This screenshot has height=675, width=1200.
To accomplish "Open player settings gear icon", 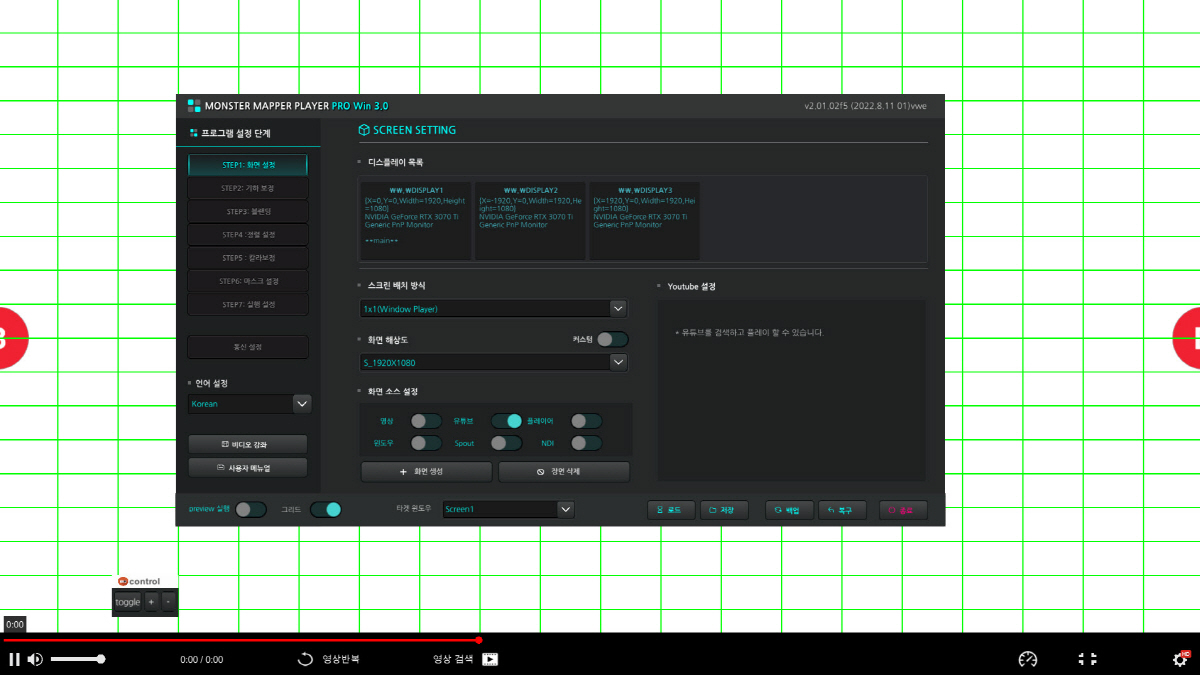I will 1180,659.
